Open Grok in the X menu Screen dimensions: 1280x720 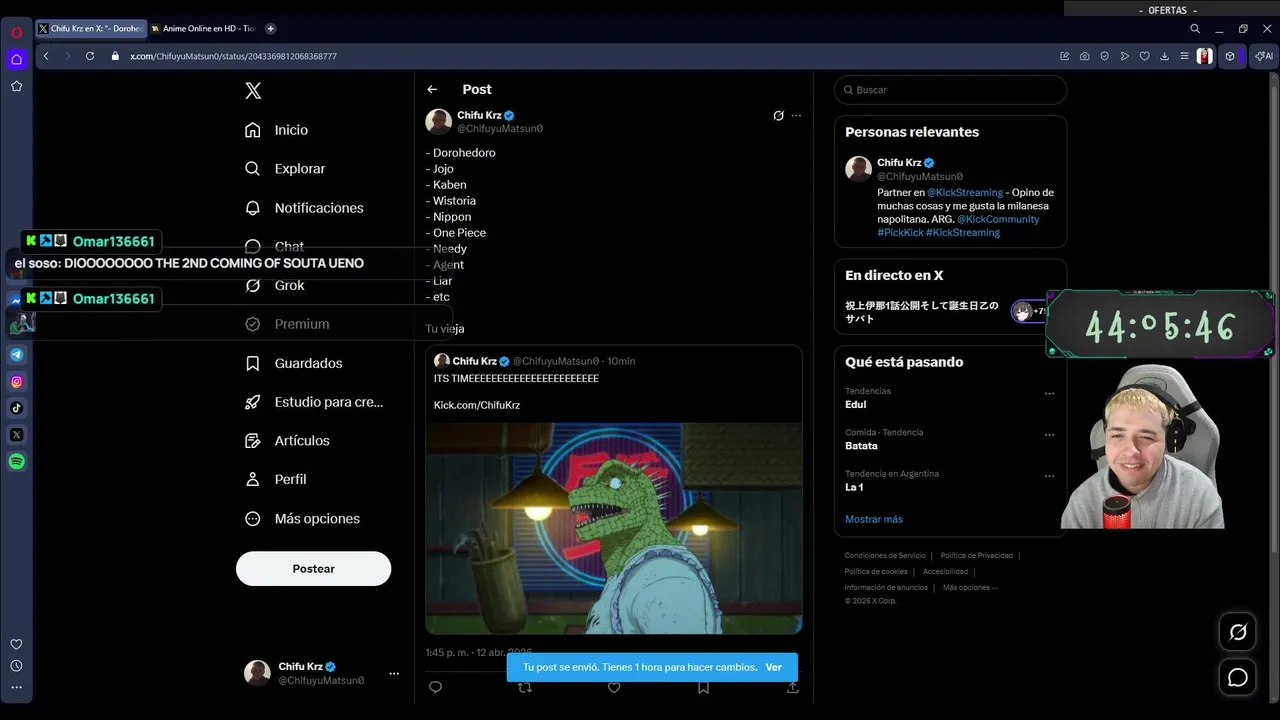point(276,286)
